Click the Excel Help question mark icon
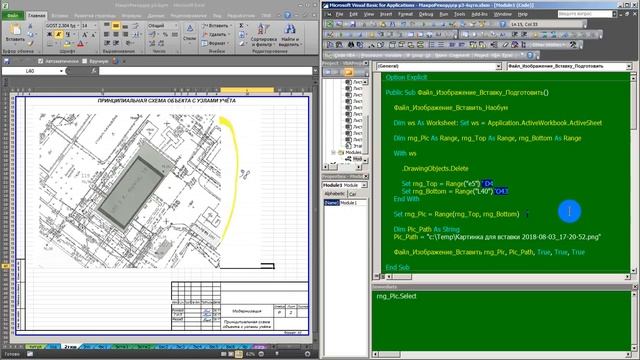Image resolution: width=640 pixels, height=360 pixels. click(x=287, y=15)
